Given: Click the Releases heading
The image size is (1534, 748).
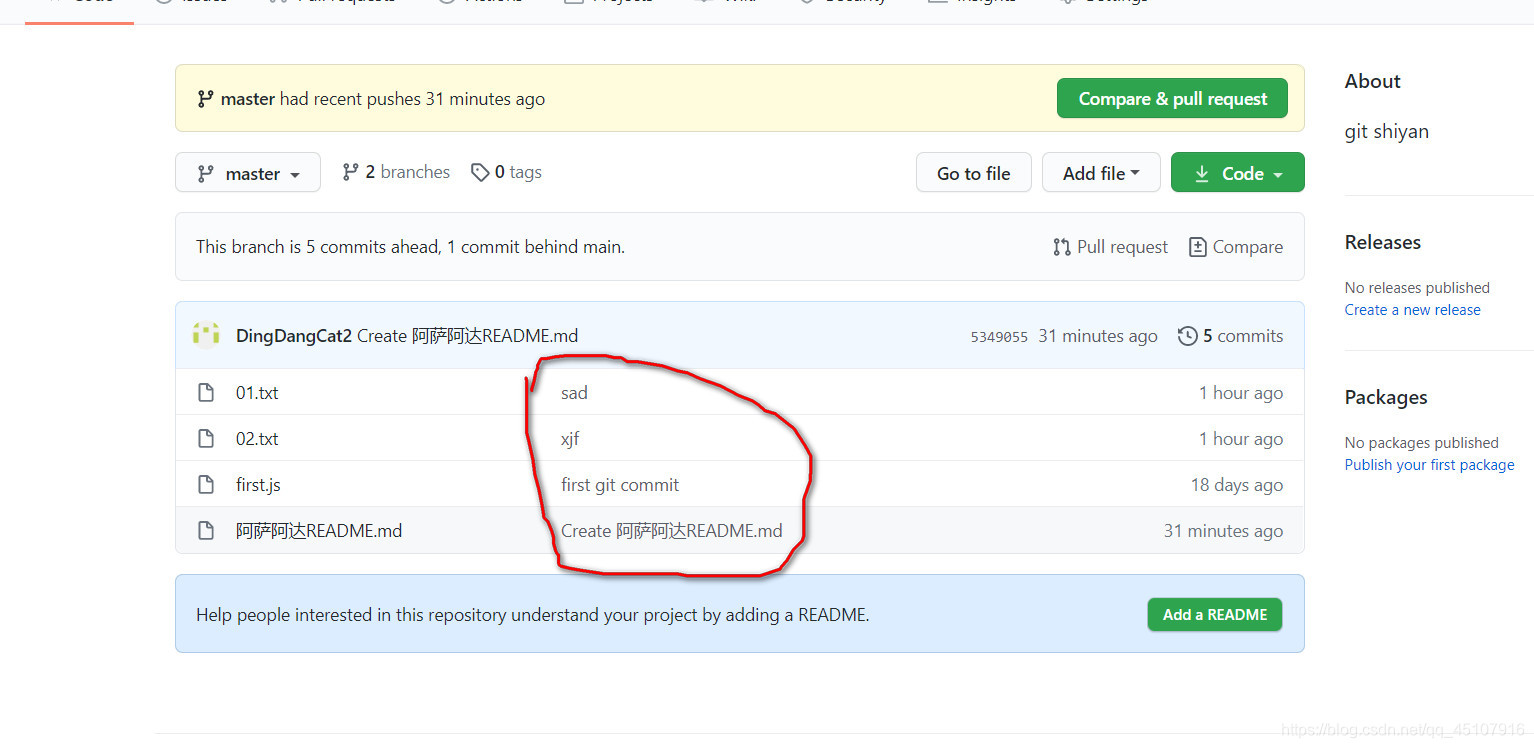Looking at the screenshot, I should [x=1383, y=242].
